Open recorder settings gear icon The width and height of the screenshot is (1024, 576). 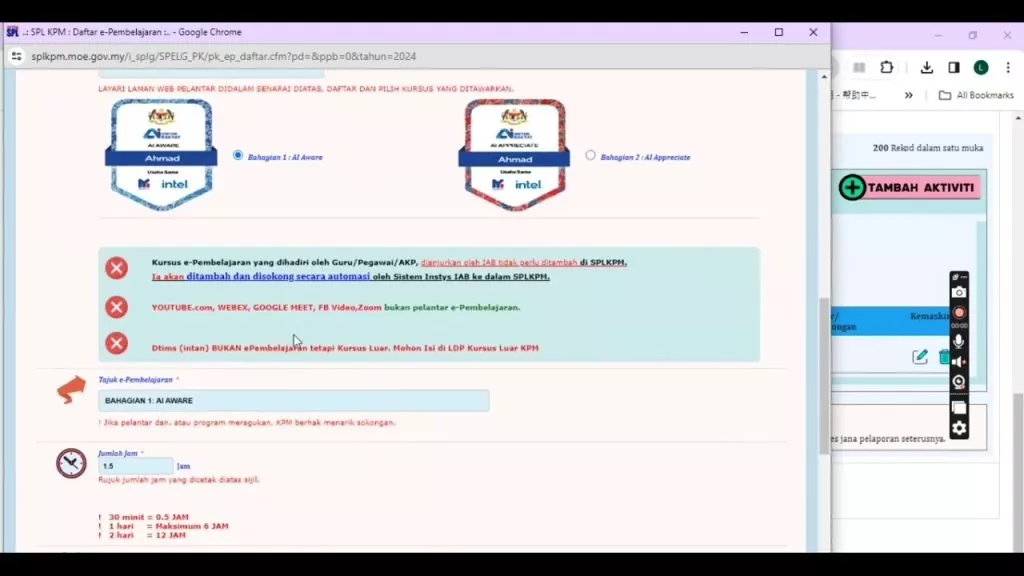(959, 428)
